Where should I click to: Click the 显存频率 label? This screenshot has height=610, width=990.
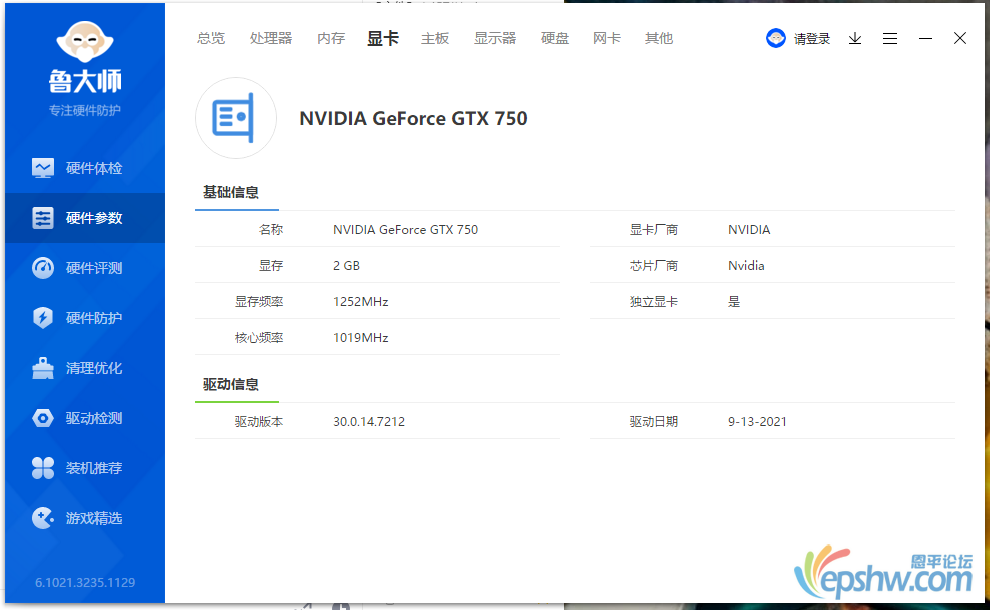pyautogui.click(x=259, y=302)
